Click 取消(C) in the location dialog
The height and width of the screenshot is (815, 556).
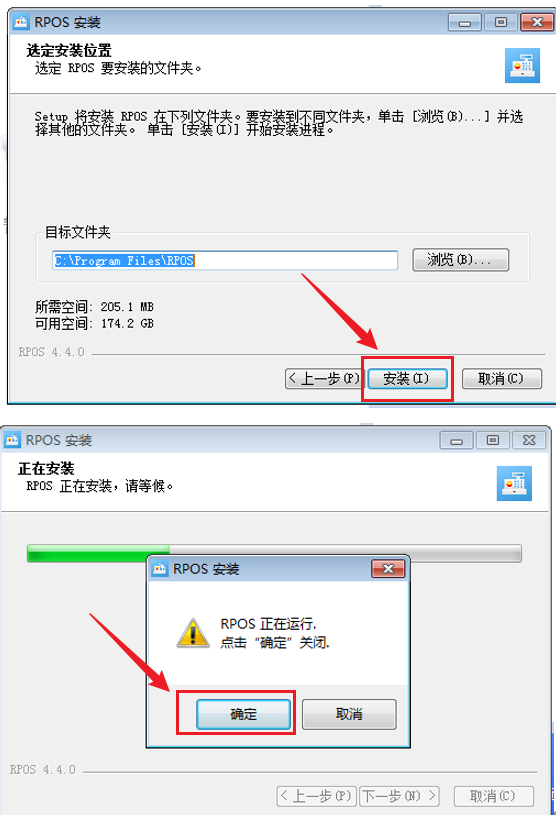[x=501, y=378]
